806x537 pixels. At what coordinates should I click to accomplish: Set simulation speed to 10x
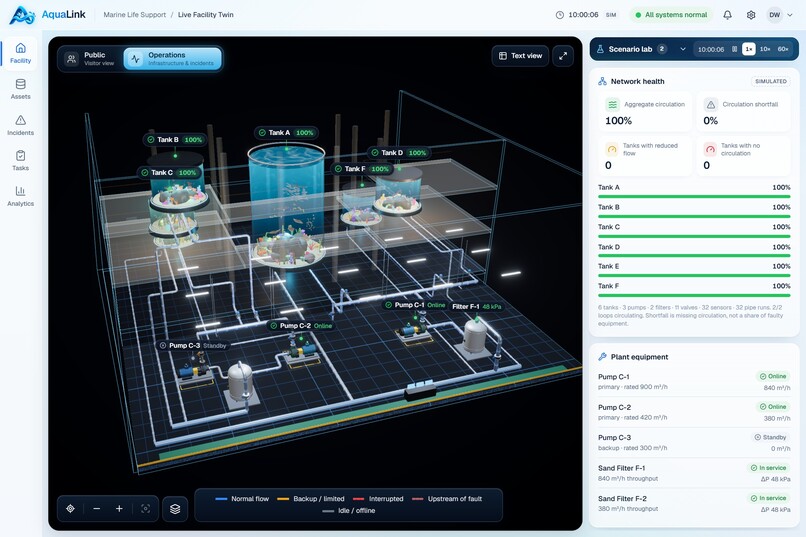(765, 49)
